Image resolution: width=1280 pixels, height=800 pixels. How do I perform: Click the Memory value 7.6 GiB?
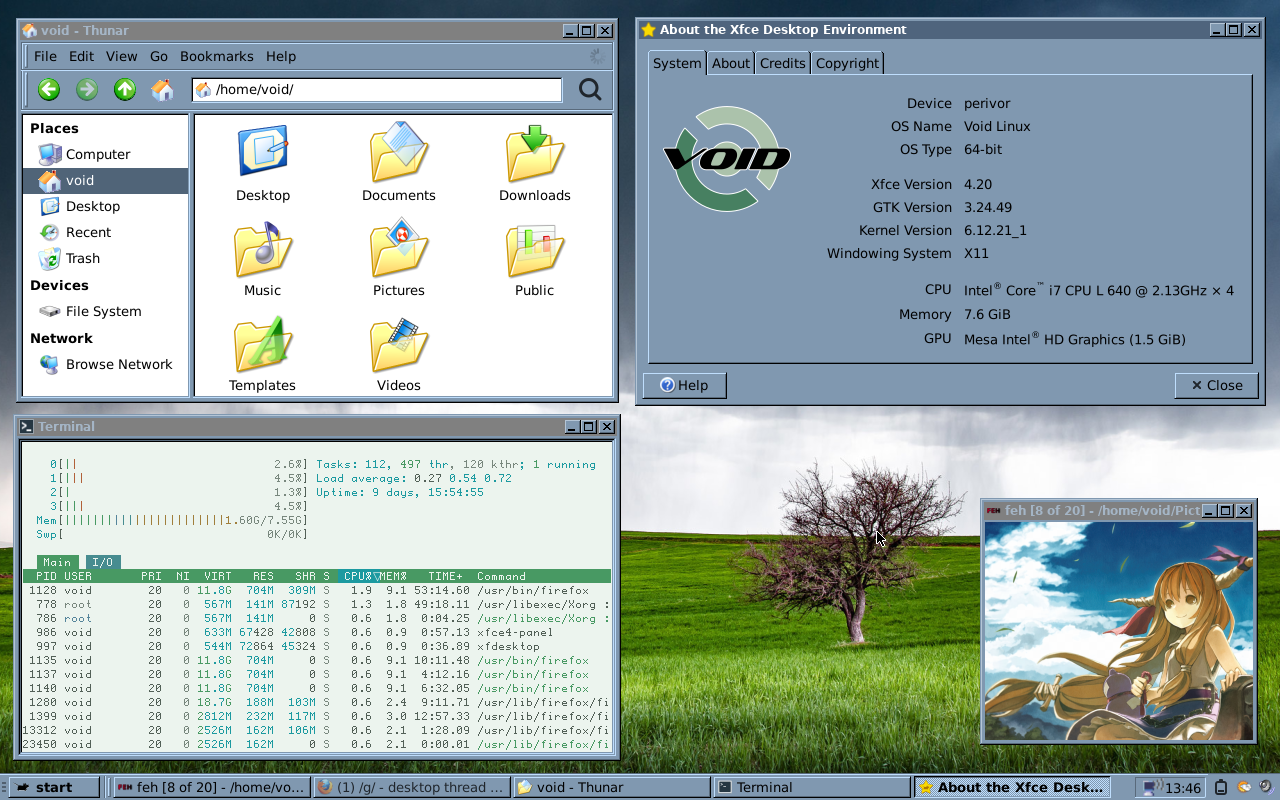(x=988, y=314)
